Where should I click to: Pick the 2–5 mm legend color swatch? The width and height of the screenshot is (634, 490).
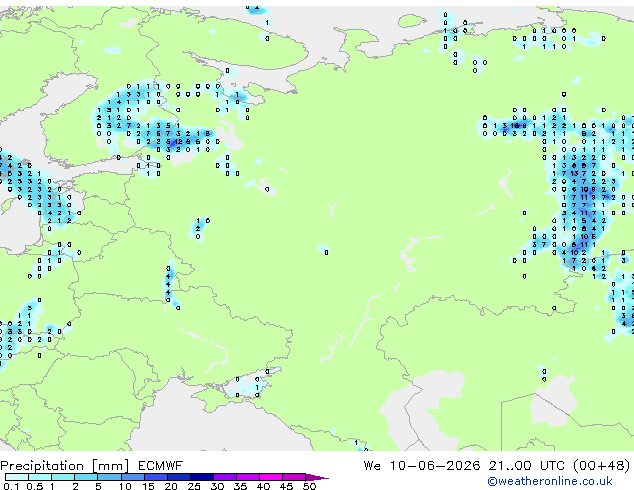click(x=86, y=477)
